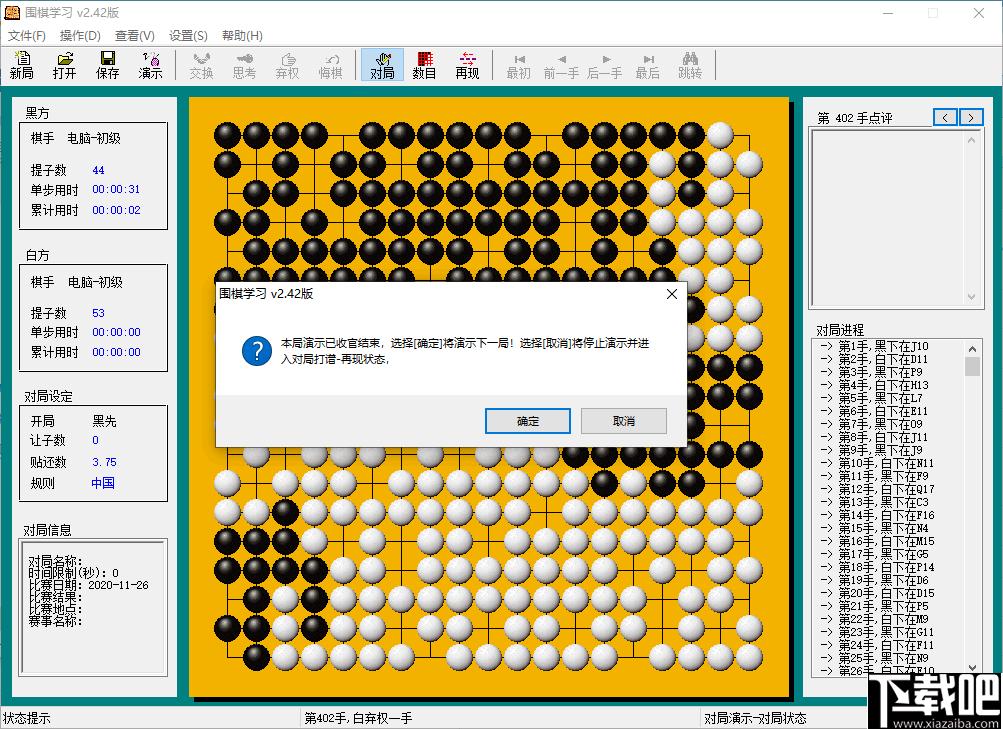
Task: Open a game file with 打开
Action: 65,65
